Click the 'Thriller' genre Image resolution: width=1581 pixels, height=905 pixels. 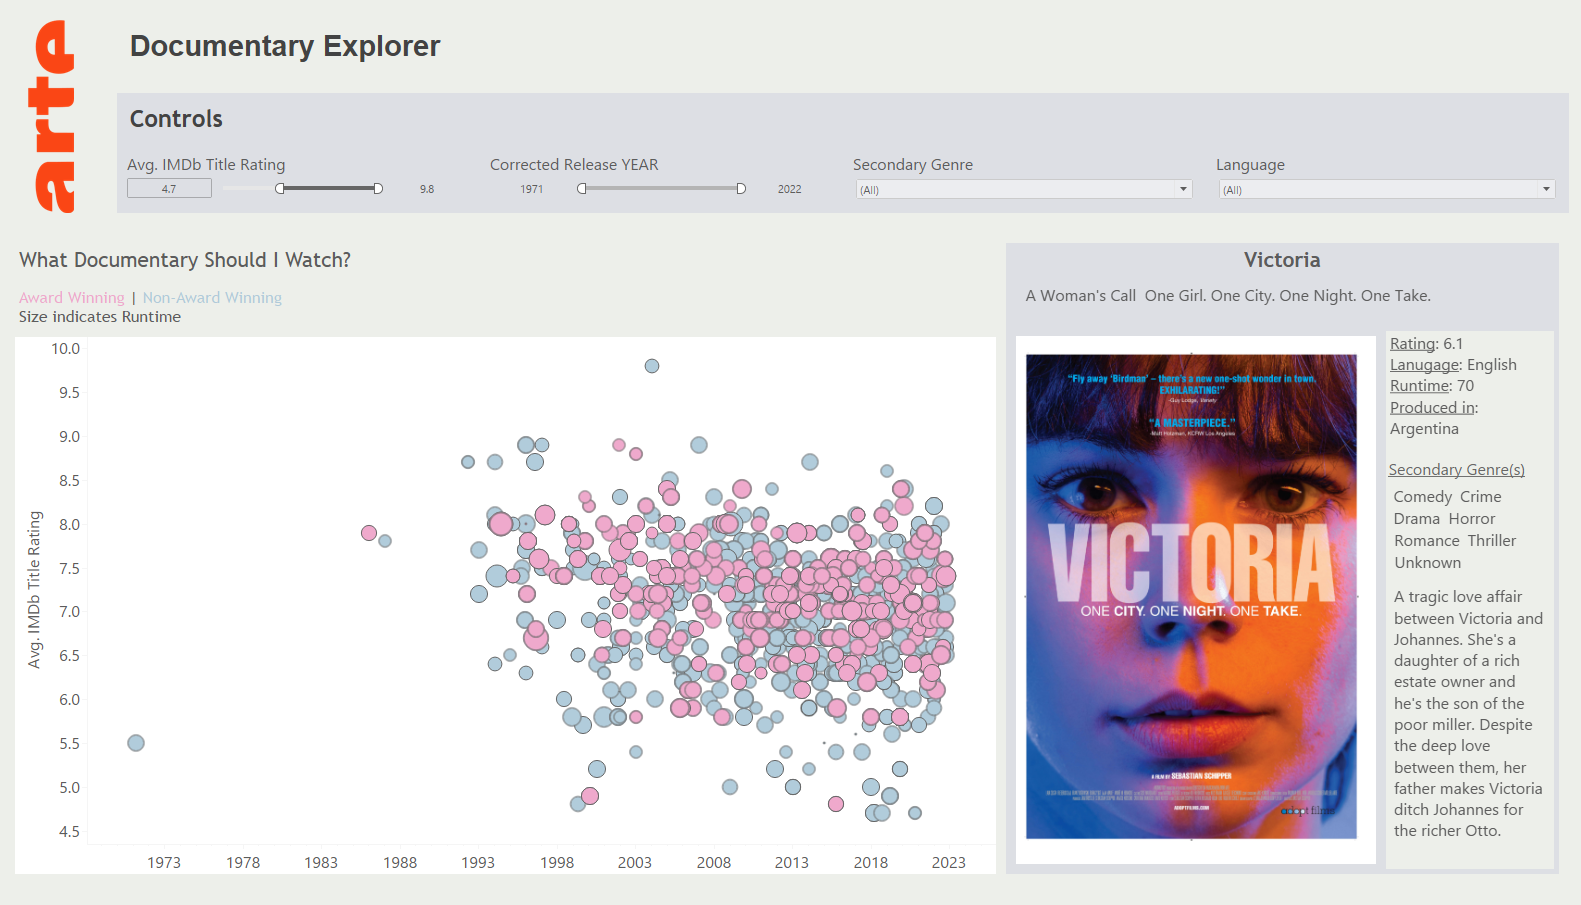pos(1492,541)
